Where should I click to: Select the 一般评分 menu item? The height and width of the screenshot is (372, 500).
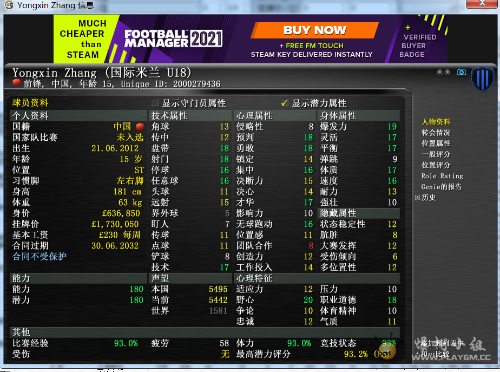[x=436, y=154]
